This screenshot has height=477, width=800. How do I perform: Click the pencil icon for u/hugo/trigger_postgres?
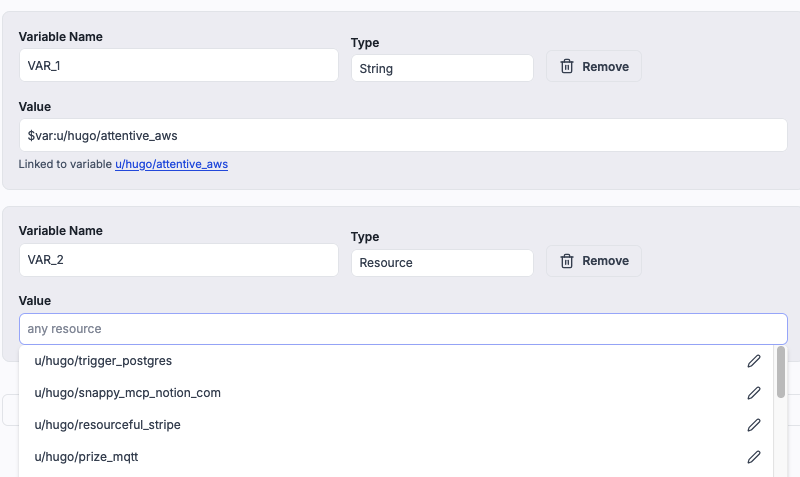click(754, 361)
